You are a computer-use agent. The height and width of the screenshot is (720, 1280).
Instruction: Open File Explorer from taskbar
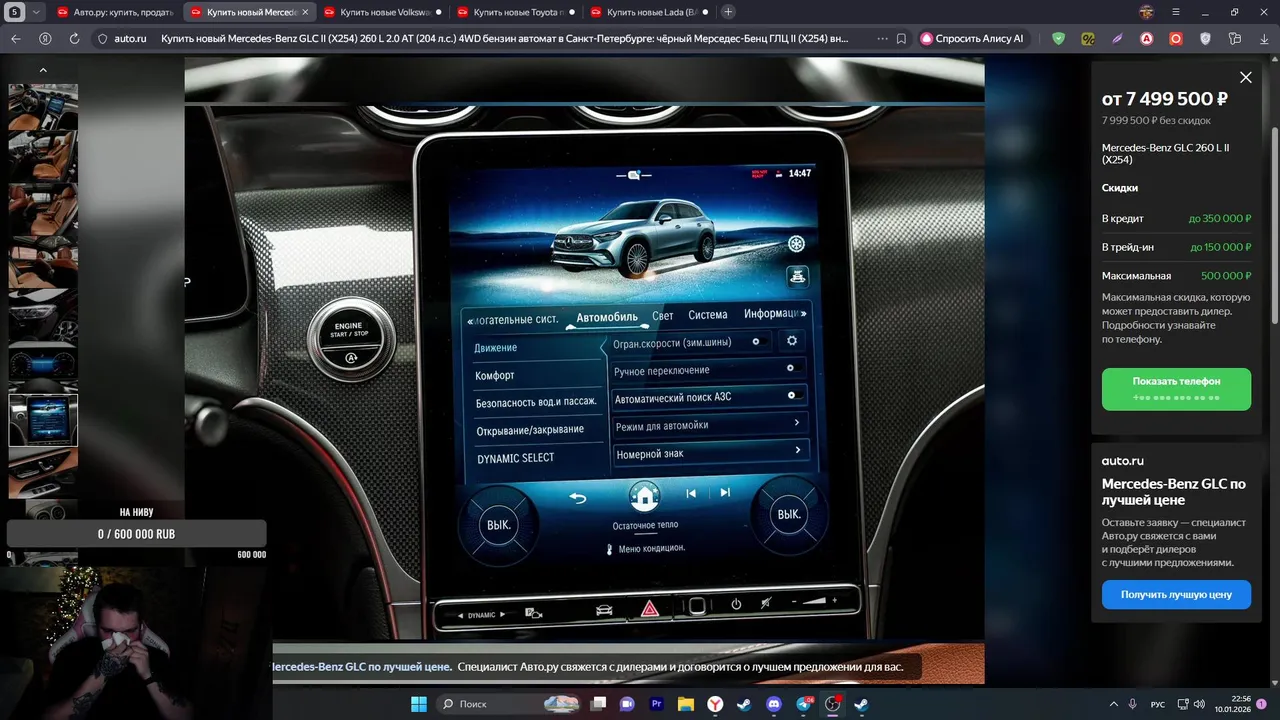[x=686, y=704]
